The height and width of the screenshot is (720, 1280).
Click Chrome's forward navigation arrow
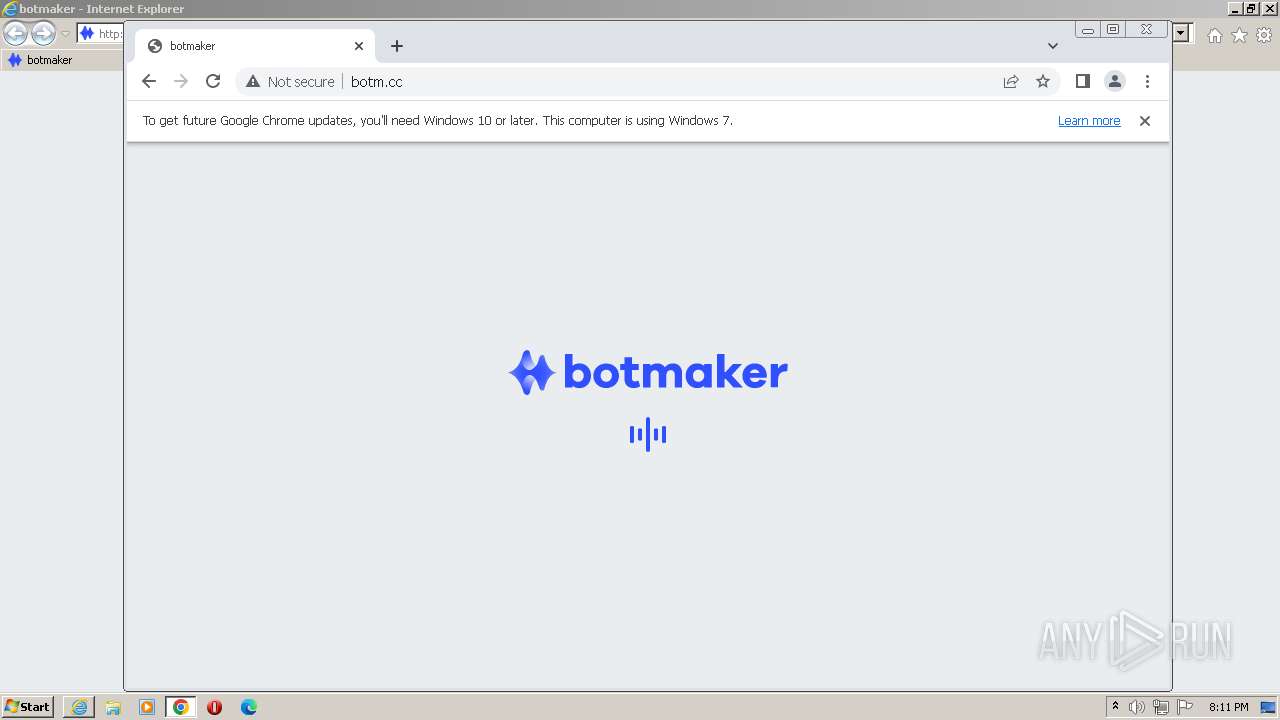[x=181, y=82]
